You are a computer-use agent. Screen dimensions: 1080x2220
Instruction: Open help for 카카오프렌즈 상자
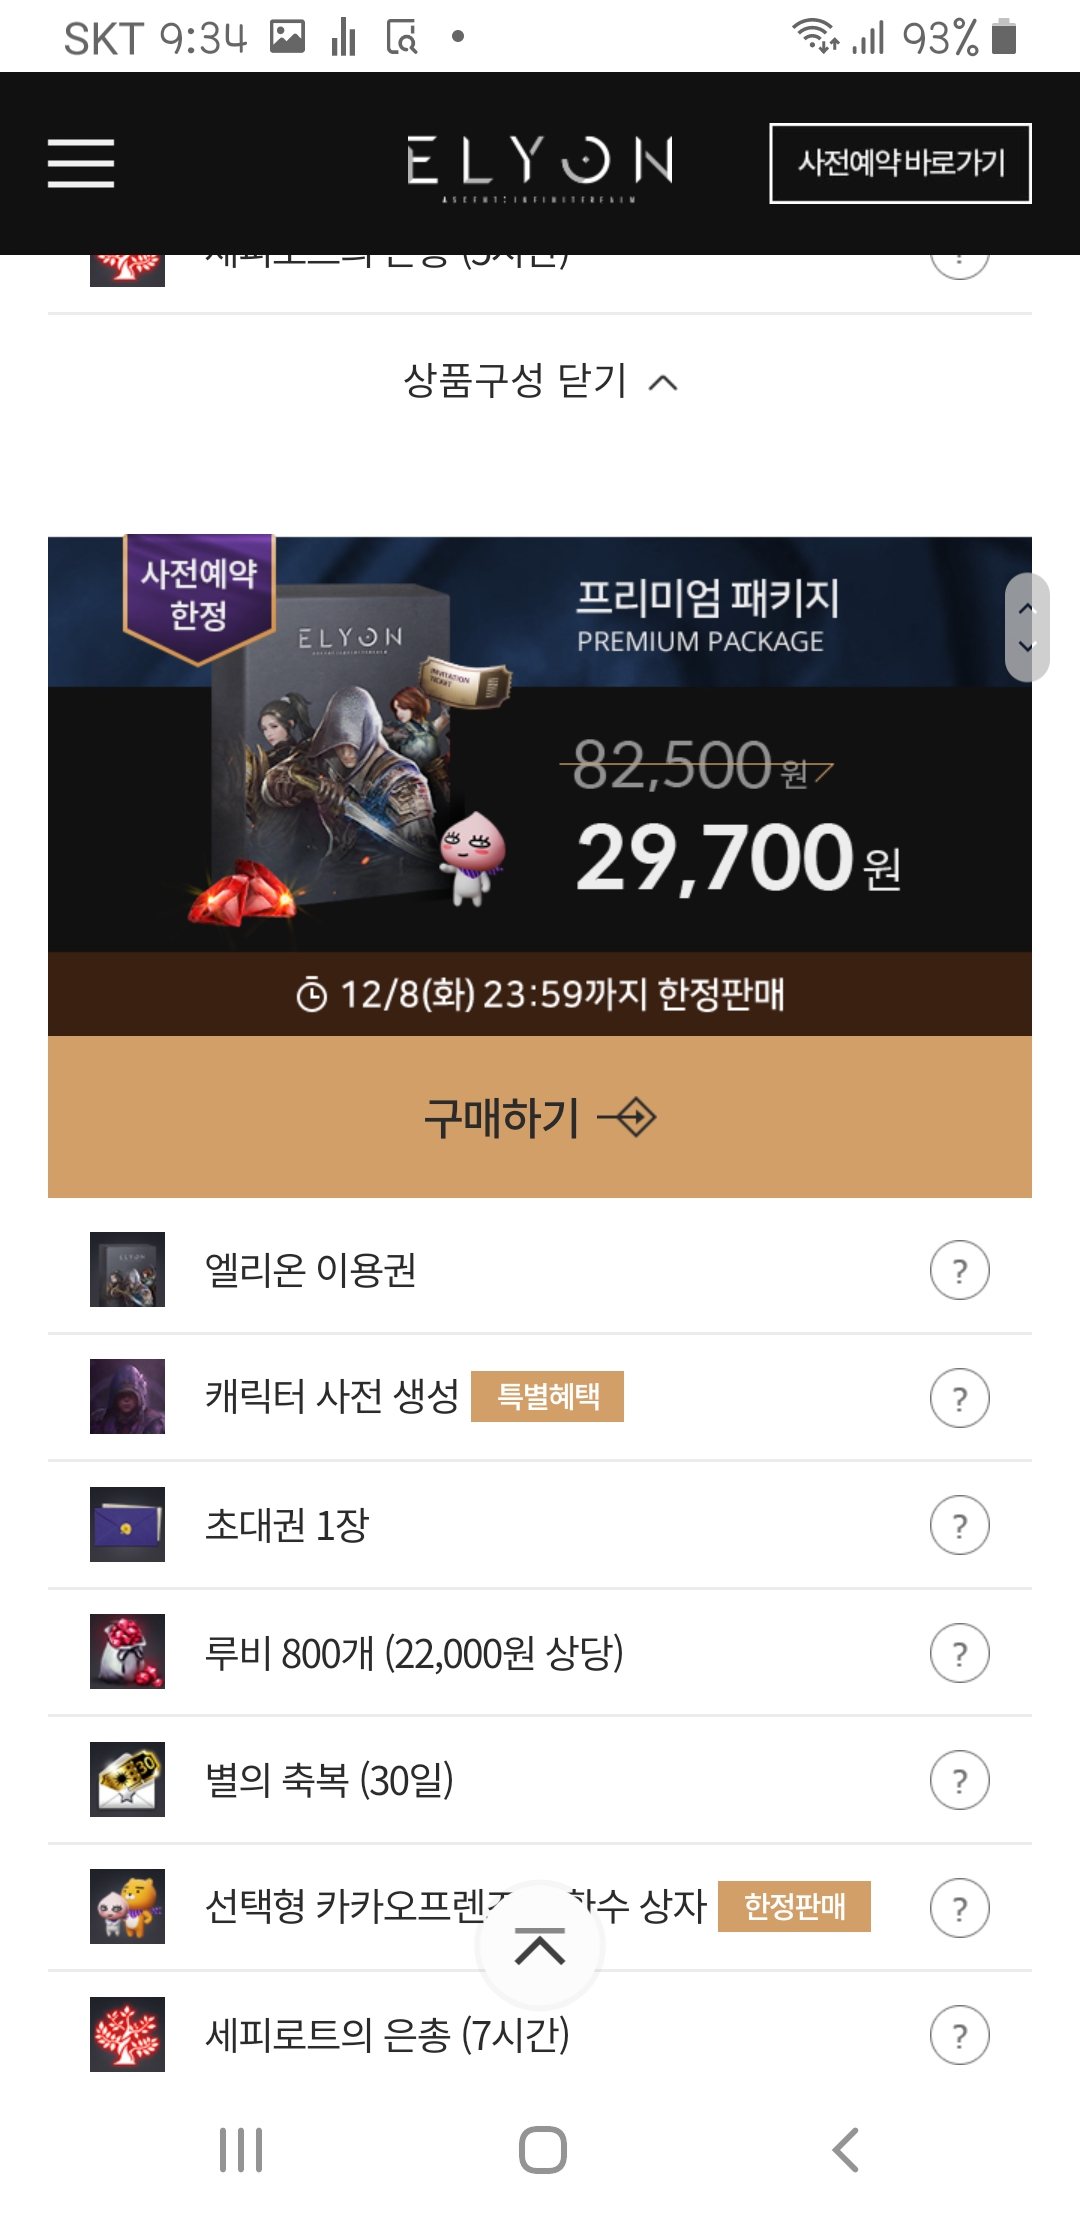(x=959, y=1908)
